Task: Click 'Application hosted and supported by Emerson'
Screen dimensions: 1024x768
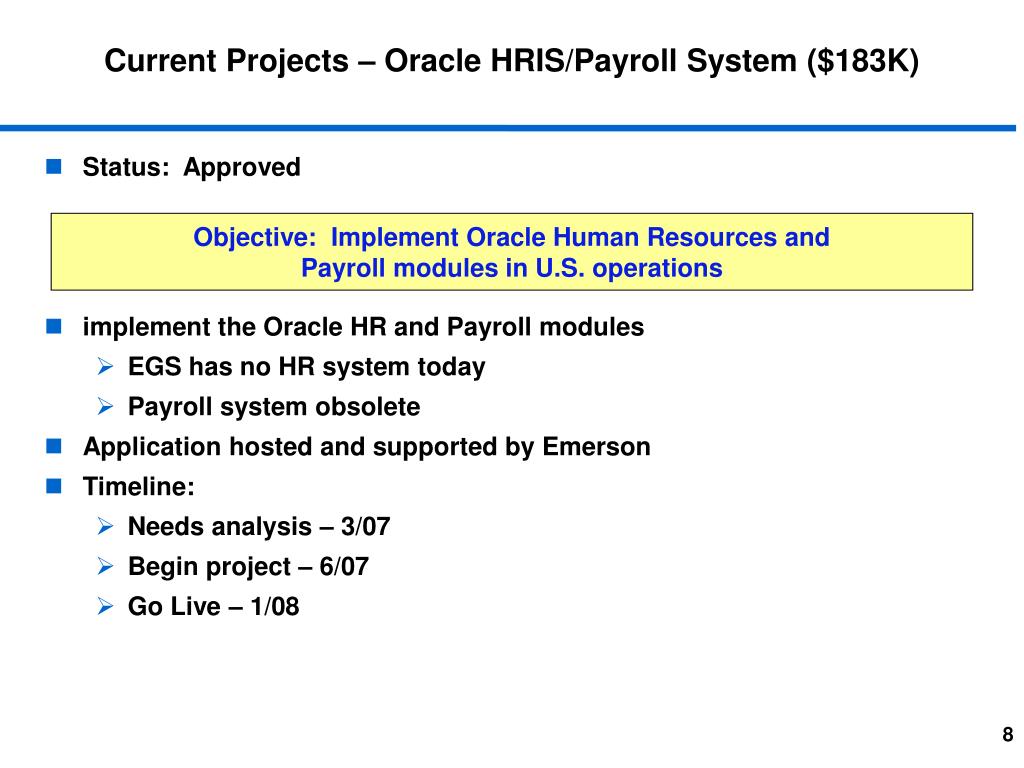Action: (x=366, y=447)
